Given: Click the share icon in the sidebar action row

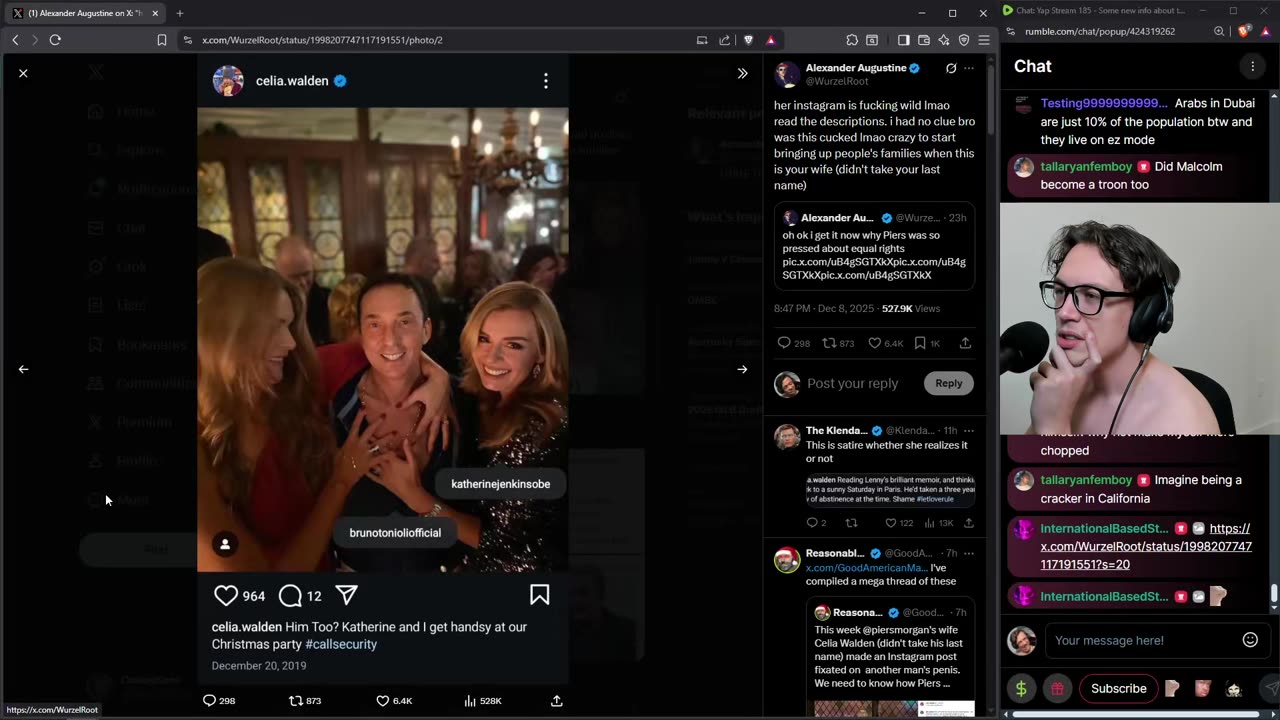Looking at the screenshot, I should tap(965, 343).
